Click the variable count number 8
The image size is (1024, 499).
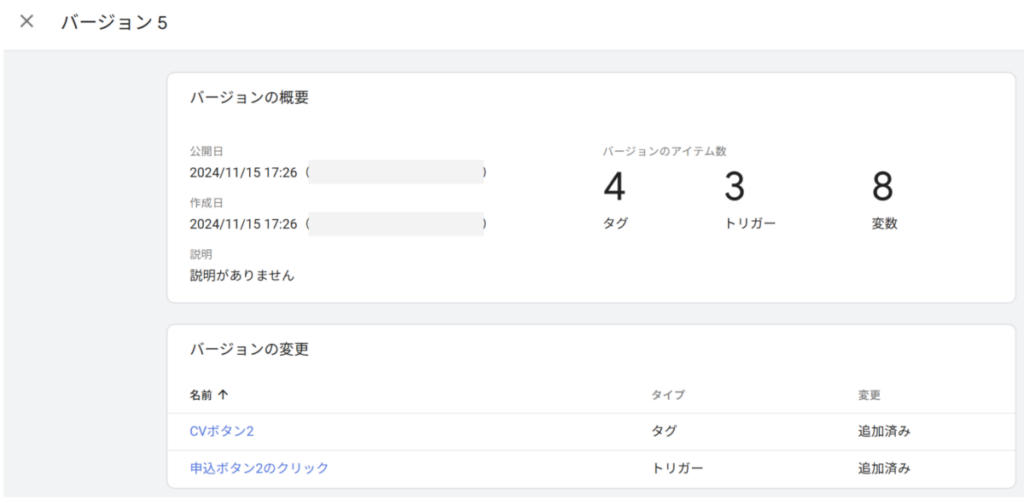pos(883,187)
